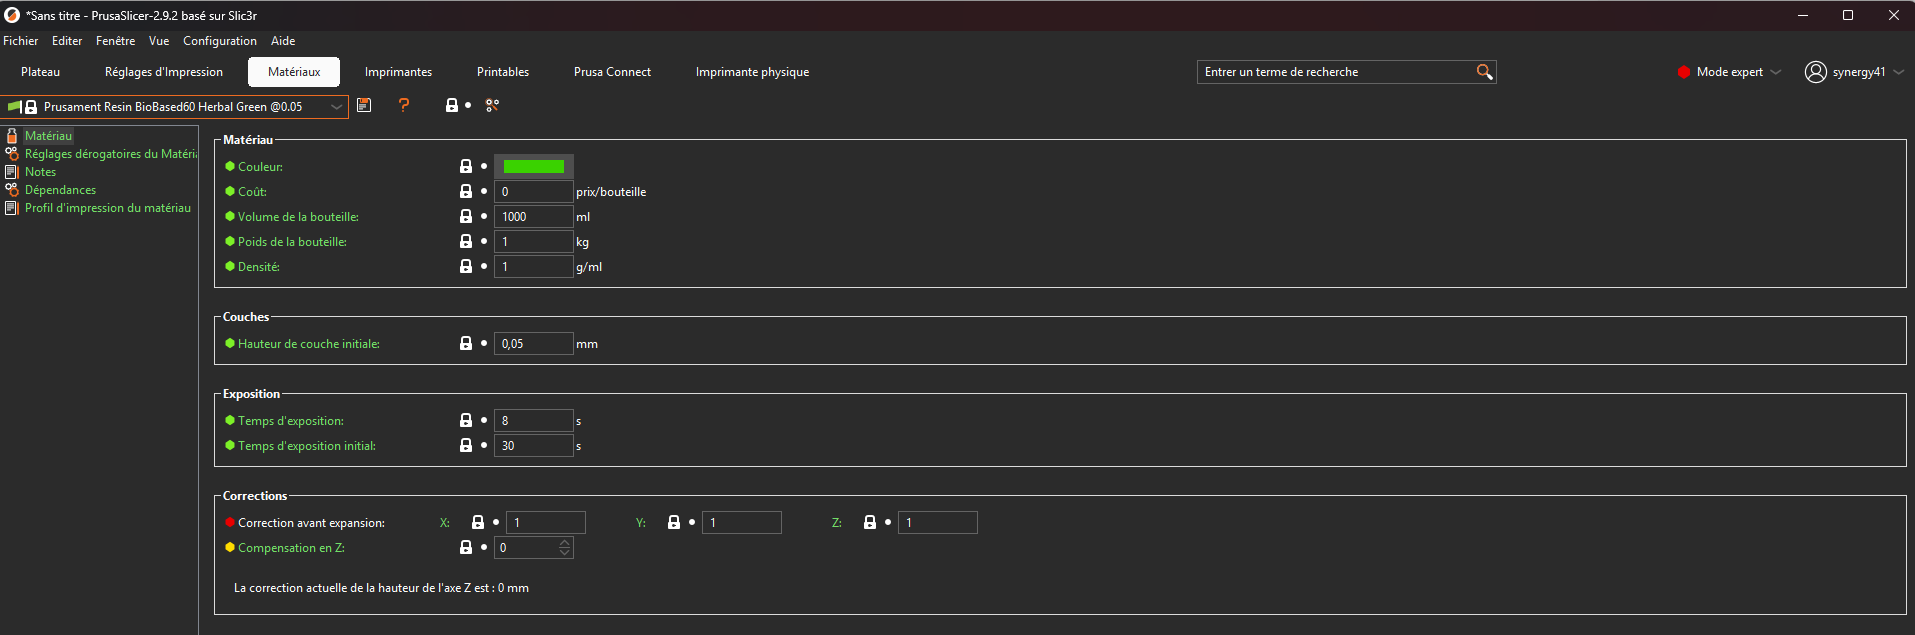
Task: Open the compare presets tool
Action: tap(492, 105)
